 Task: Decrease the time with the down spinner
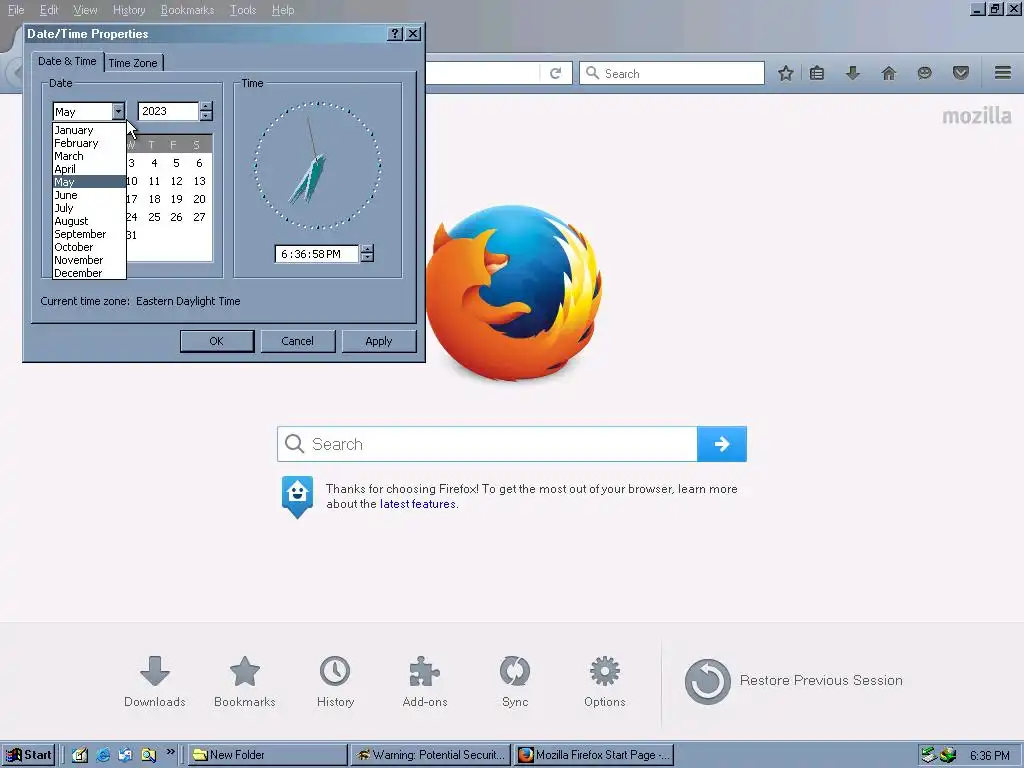(368, 257)
